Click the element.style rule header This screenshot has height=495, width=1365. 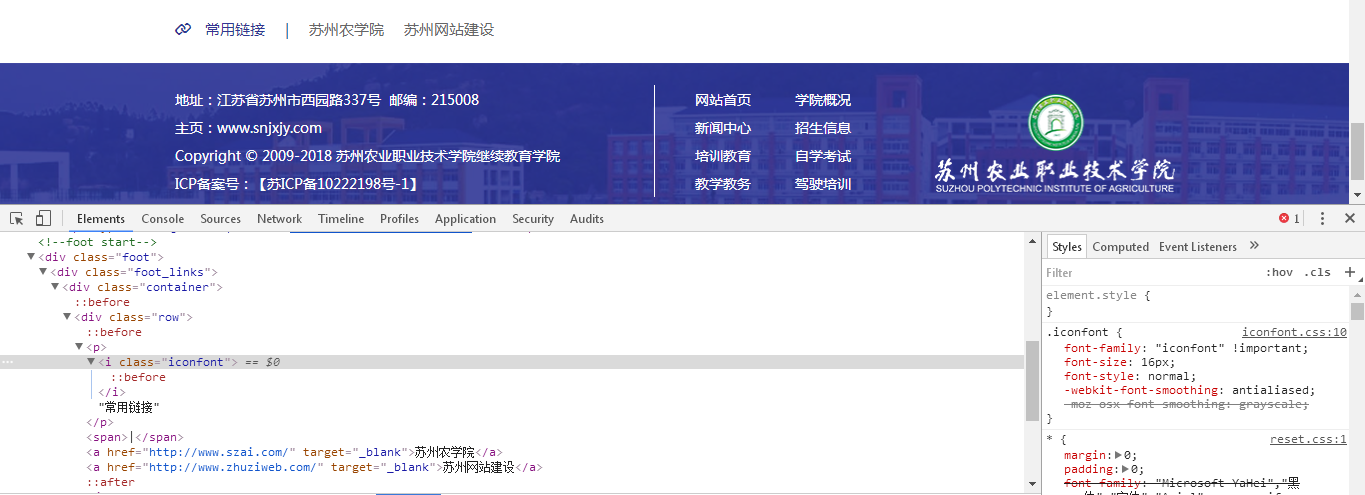coord(1098,296)
